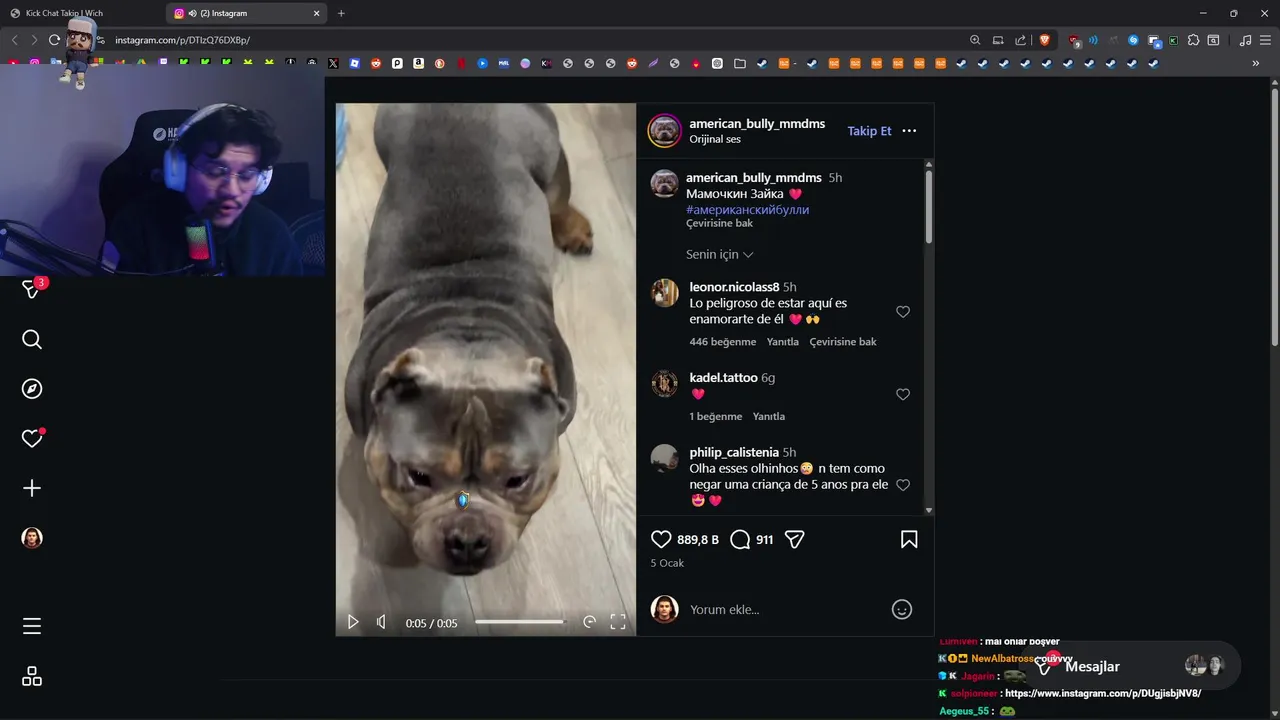Image resolution: width=1280 pixels, height=720 pixels.
Task: Open the Explore compass icon
Action: point(32,389)
